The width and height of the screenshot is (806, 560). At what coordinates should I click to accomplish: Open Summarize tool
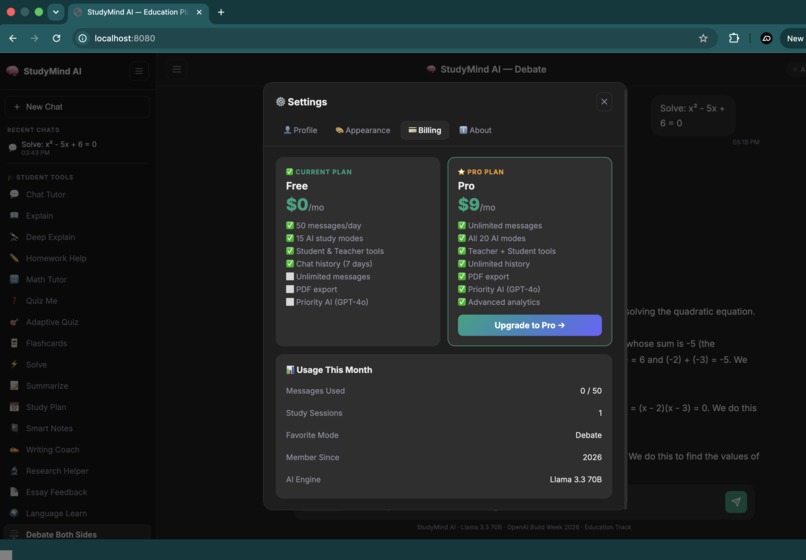click(77, 386)
